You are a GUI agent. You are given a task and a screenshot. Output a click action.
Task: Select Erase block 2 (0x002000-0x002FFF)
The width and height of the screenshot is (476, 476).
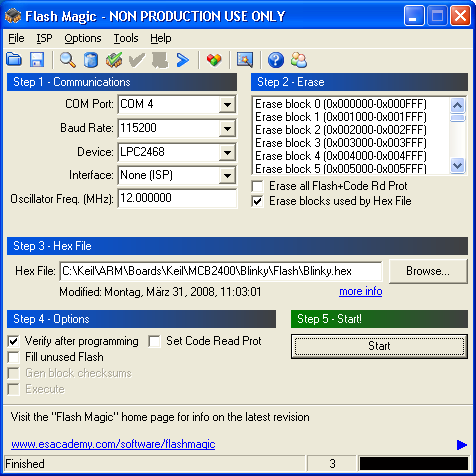[341, 130]
